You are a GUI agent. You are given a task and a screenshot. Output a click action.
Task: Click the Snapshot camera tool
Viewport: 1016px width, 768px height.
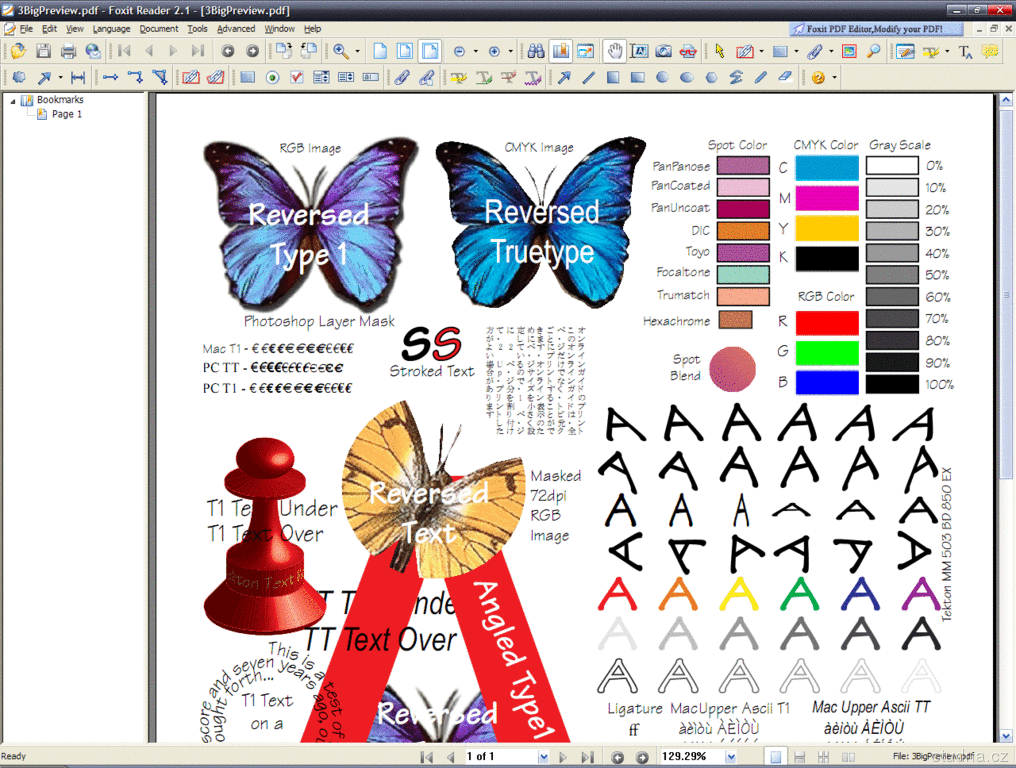663,51
